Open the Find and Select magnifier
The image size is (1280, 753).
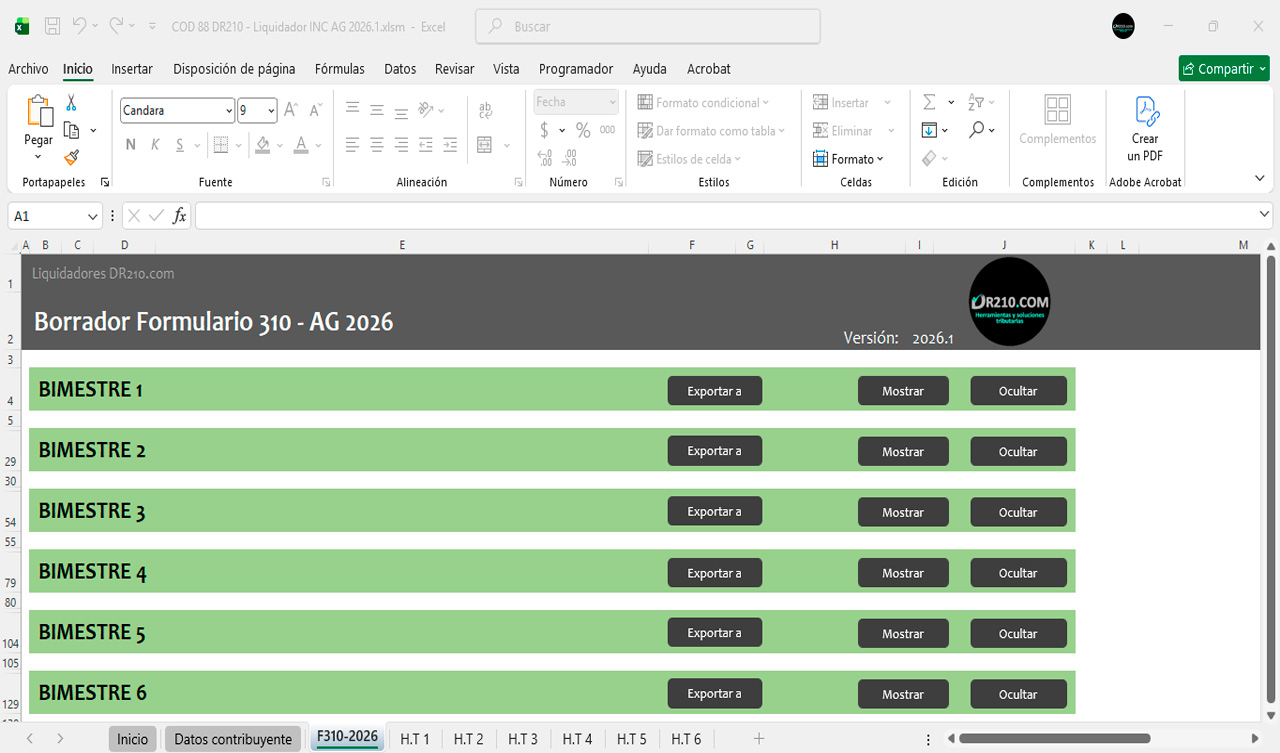(977, 130)
